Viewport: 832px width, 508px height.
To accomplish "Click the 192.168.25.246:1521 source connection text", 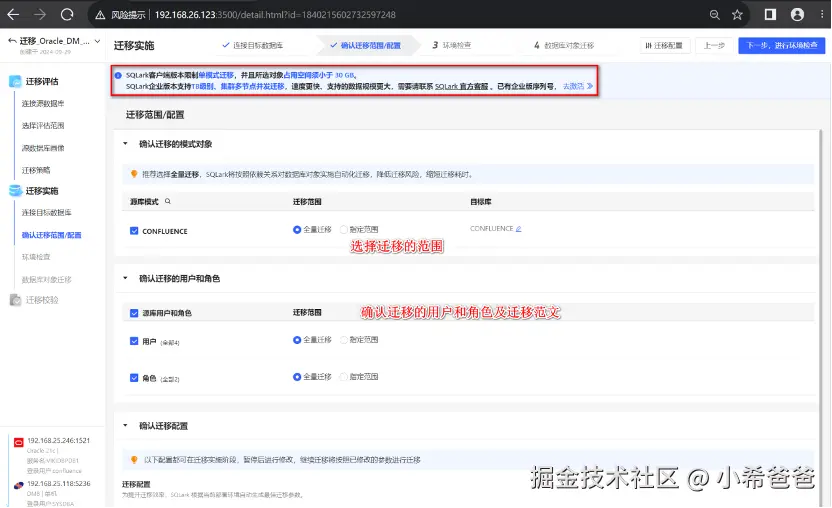I will tap(59, 441).
